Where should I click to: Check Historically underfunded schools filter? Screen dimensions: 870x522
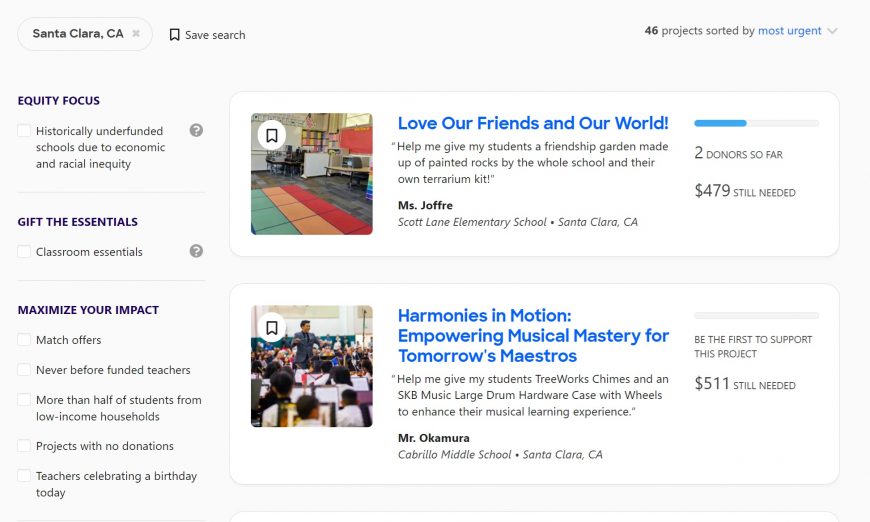click(24, 131)
